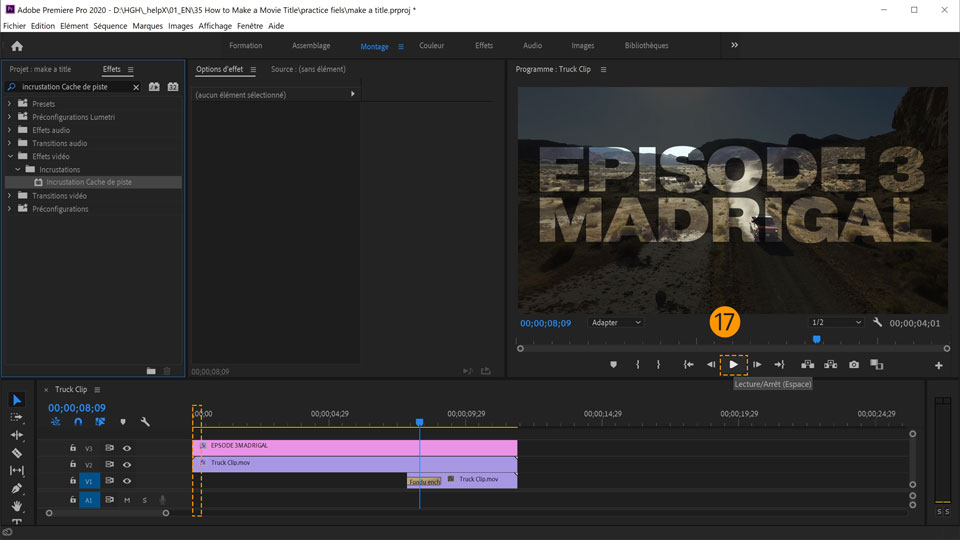Select Incrustation Cache de piste effect
This screenshot has width=960, height=540.
click(88, 183)
